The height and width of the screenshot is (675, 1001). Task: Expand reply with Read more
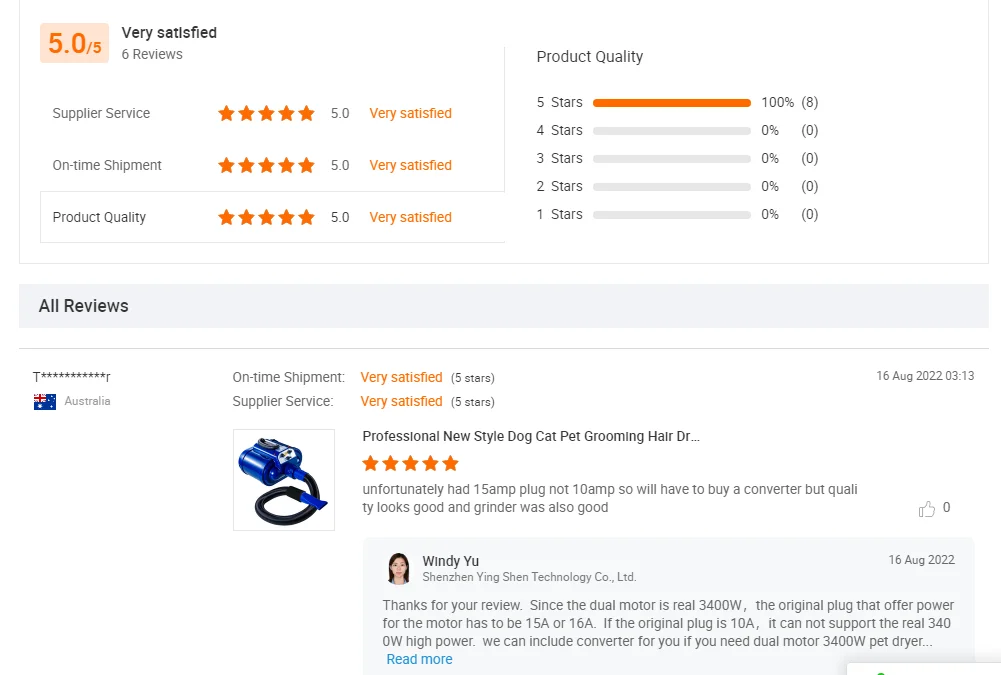coord(419,660)
